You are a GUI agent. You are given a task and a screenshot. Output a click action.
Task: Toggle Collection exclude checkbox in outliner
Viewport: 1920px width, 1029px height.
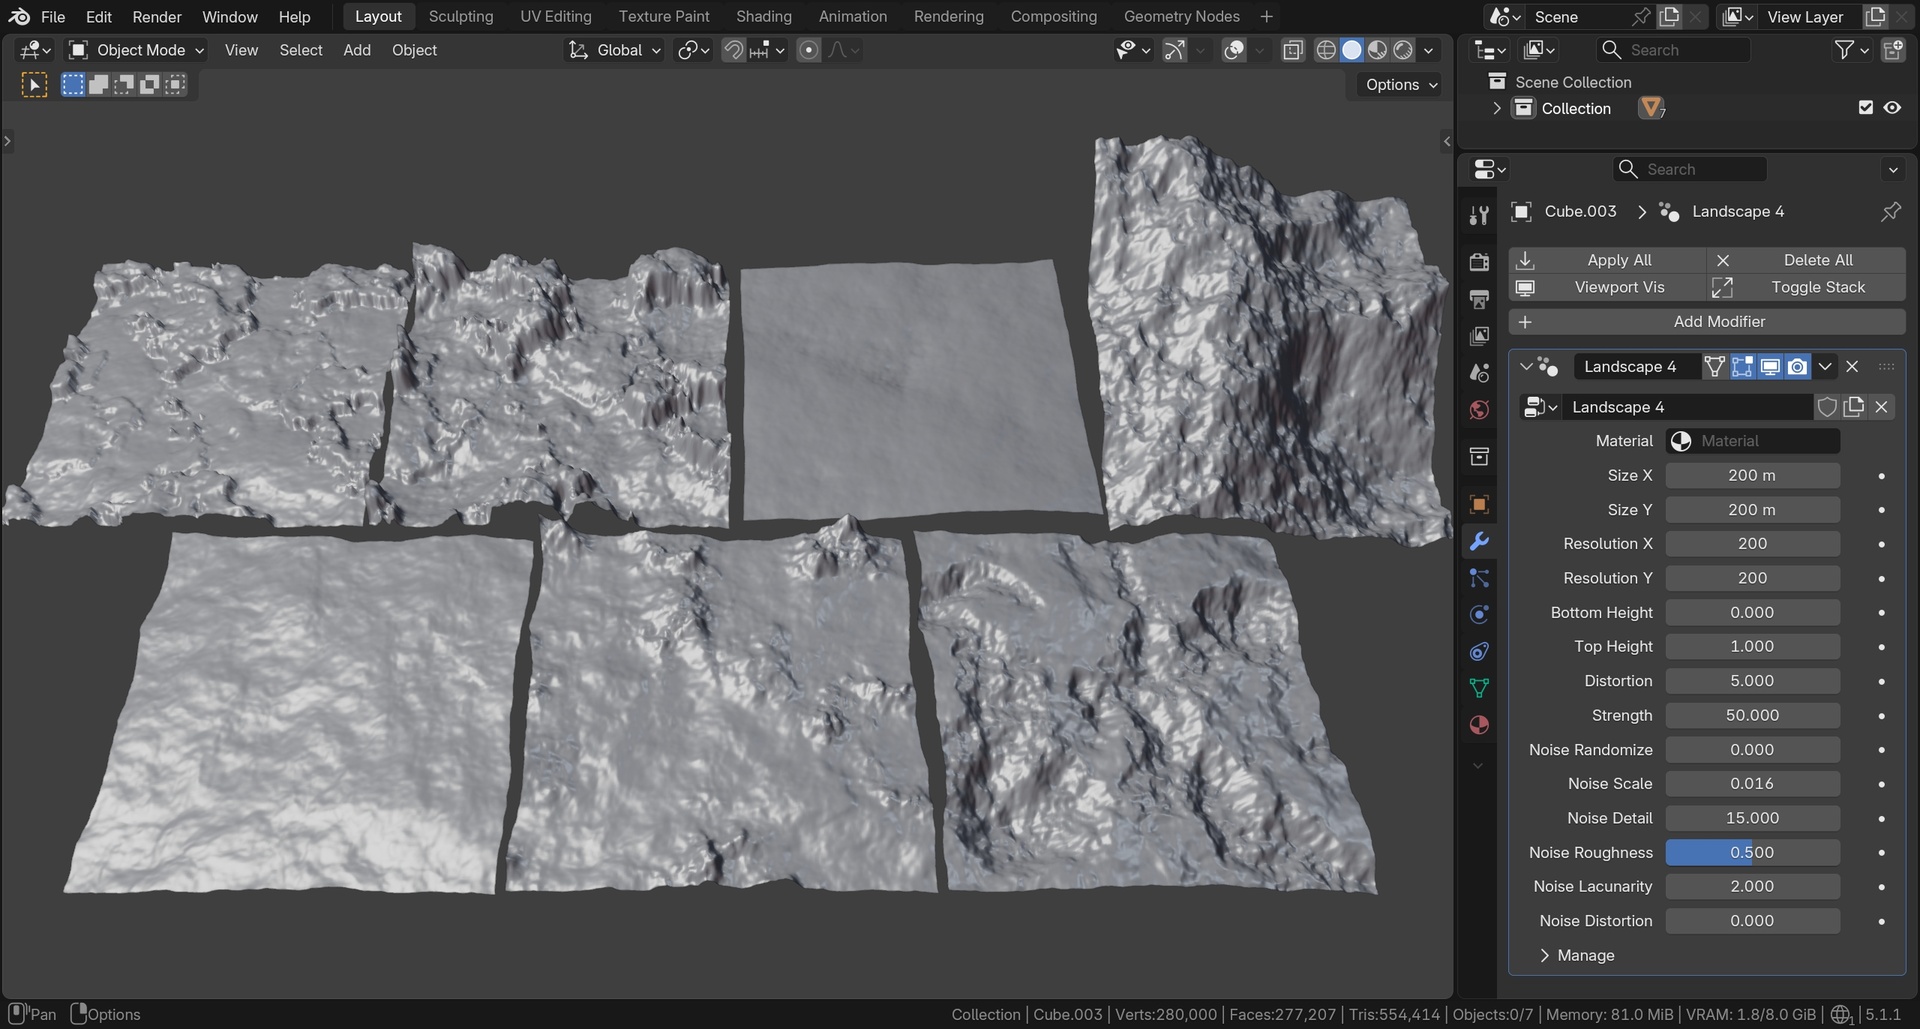[1865, 108]
